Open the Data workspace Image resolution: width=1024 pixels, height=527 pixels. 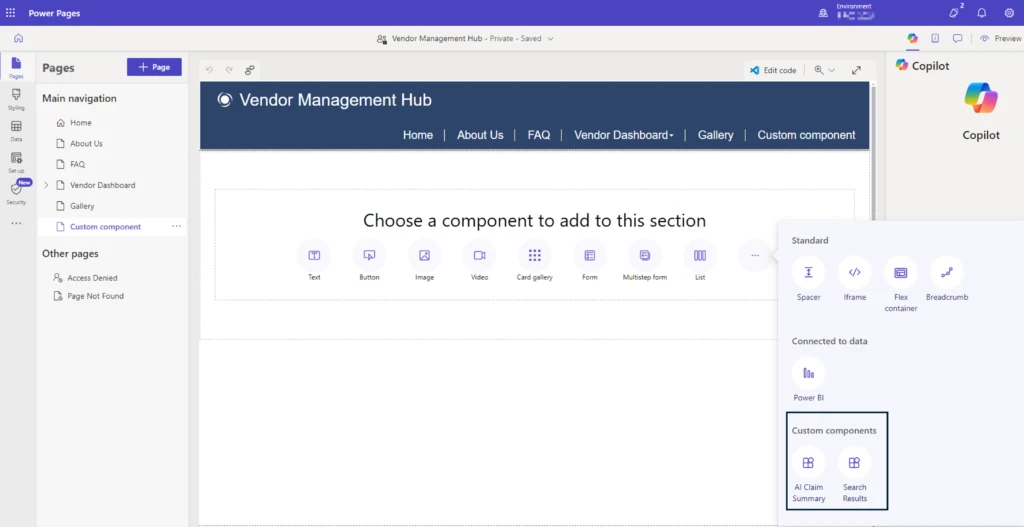pyautogui.click(x=16, y=130)
